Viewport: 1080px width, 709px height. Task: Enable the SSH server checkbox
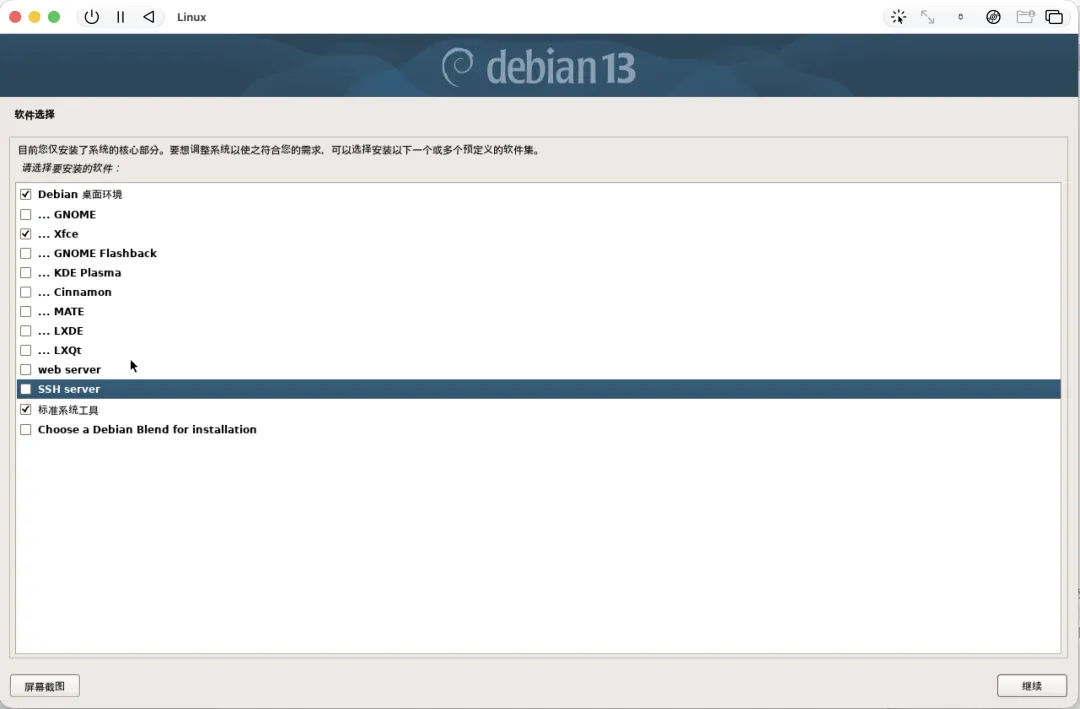(25, 389)
